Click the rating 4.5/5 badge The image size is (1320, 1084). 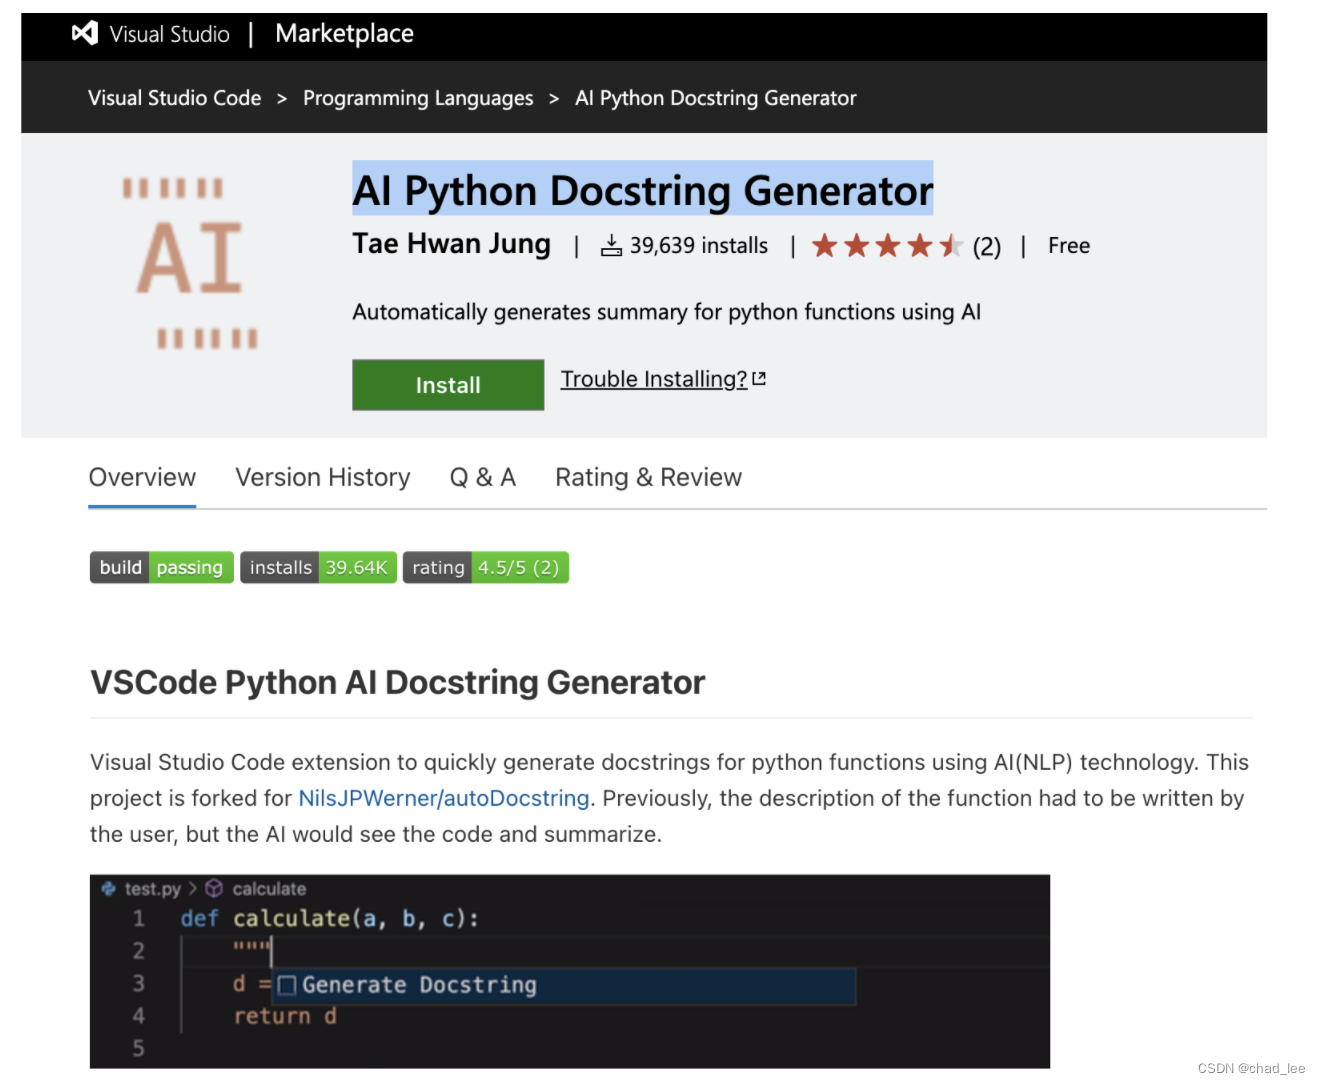[486, 567]
